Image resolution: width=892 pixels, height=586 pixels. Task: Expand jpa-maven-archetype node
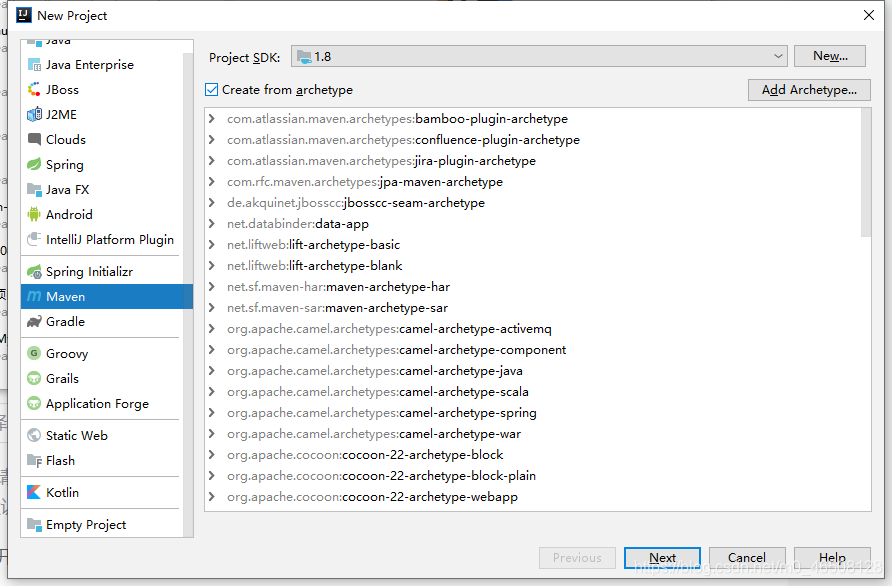pyautogui.click(x=212, y=181)
